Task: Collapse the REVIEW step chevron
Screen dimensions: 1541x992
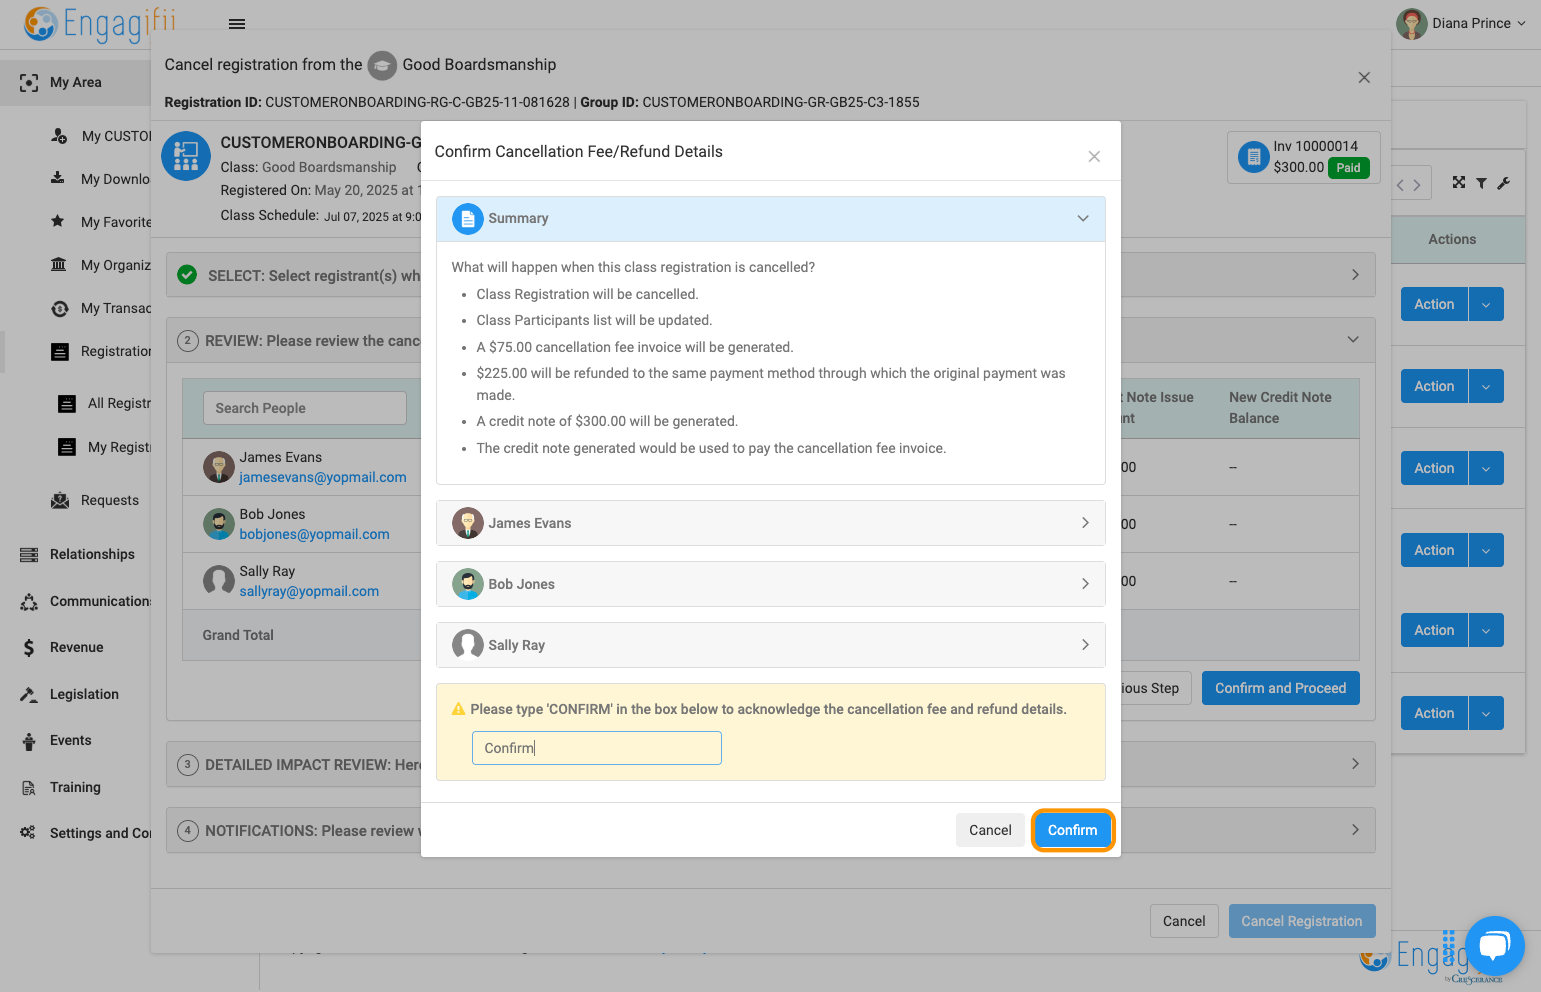Action: 1353,340
